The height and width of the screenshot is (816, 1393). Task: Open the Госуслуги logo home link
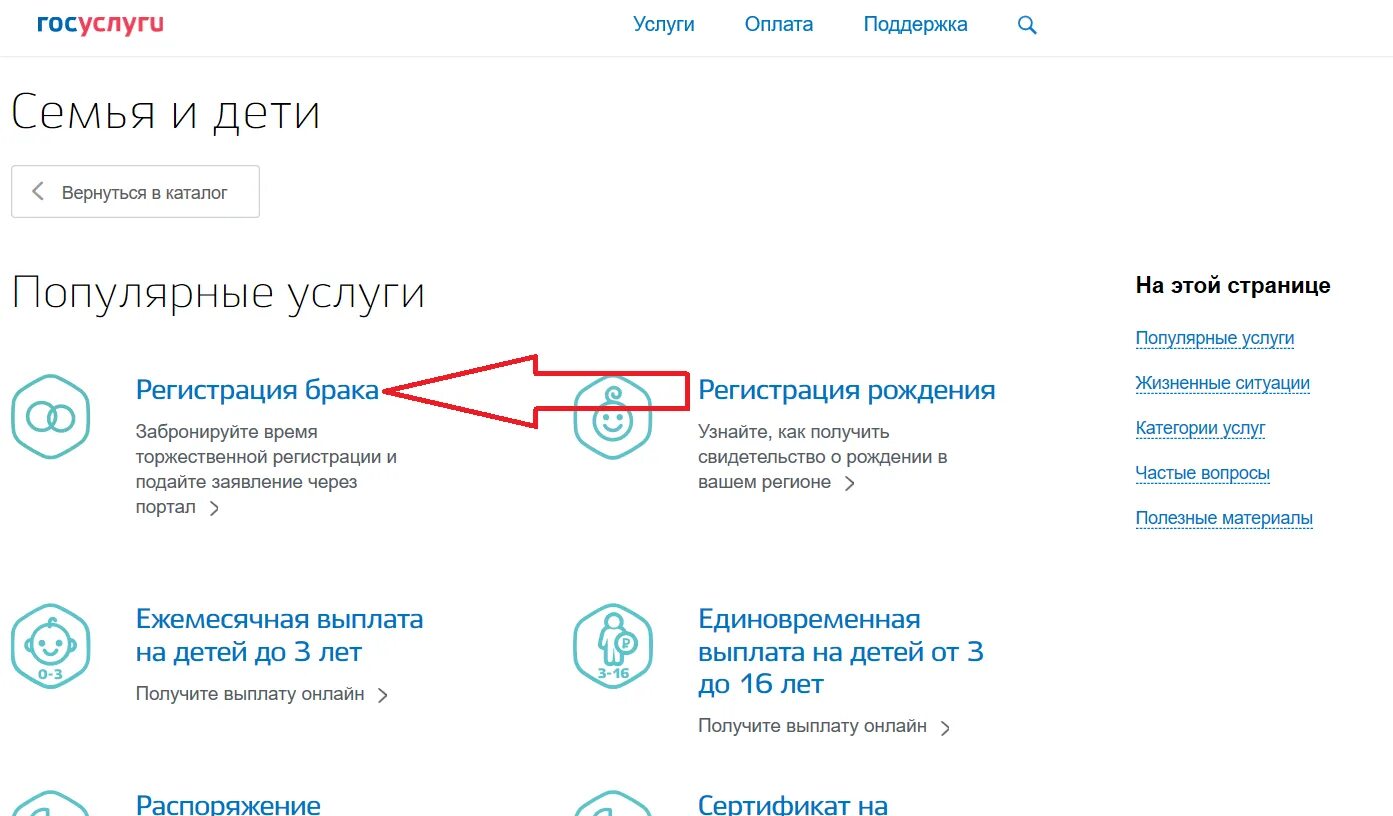click(x=100, y=24)
